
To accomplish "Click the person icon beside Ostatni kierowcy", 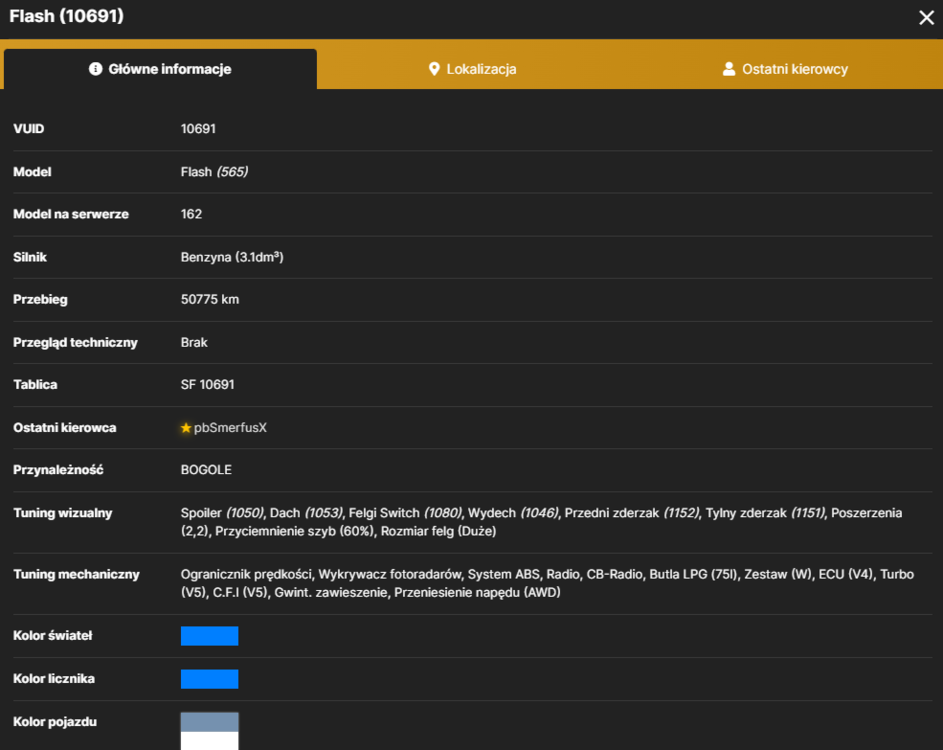I will pyautogui.click(x=728, y=69).
